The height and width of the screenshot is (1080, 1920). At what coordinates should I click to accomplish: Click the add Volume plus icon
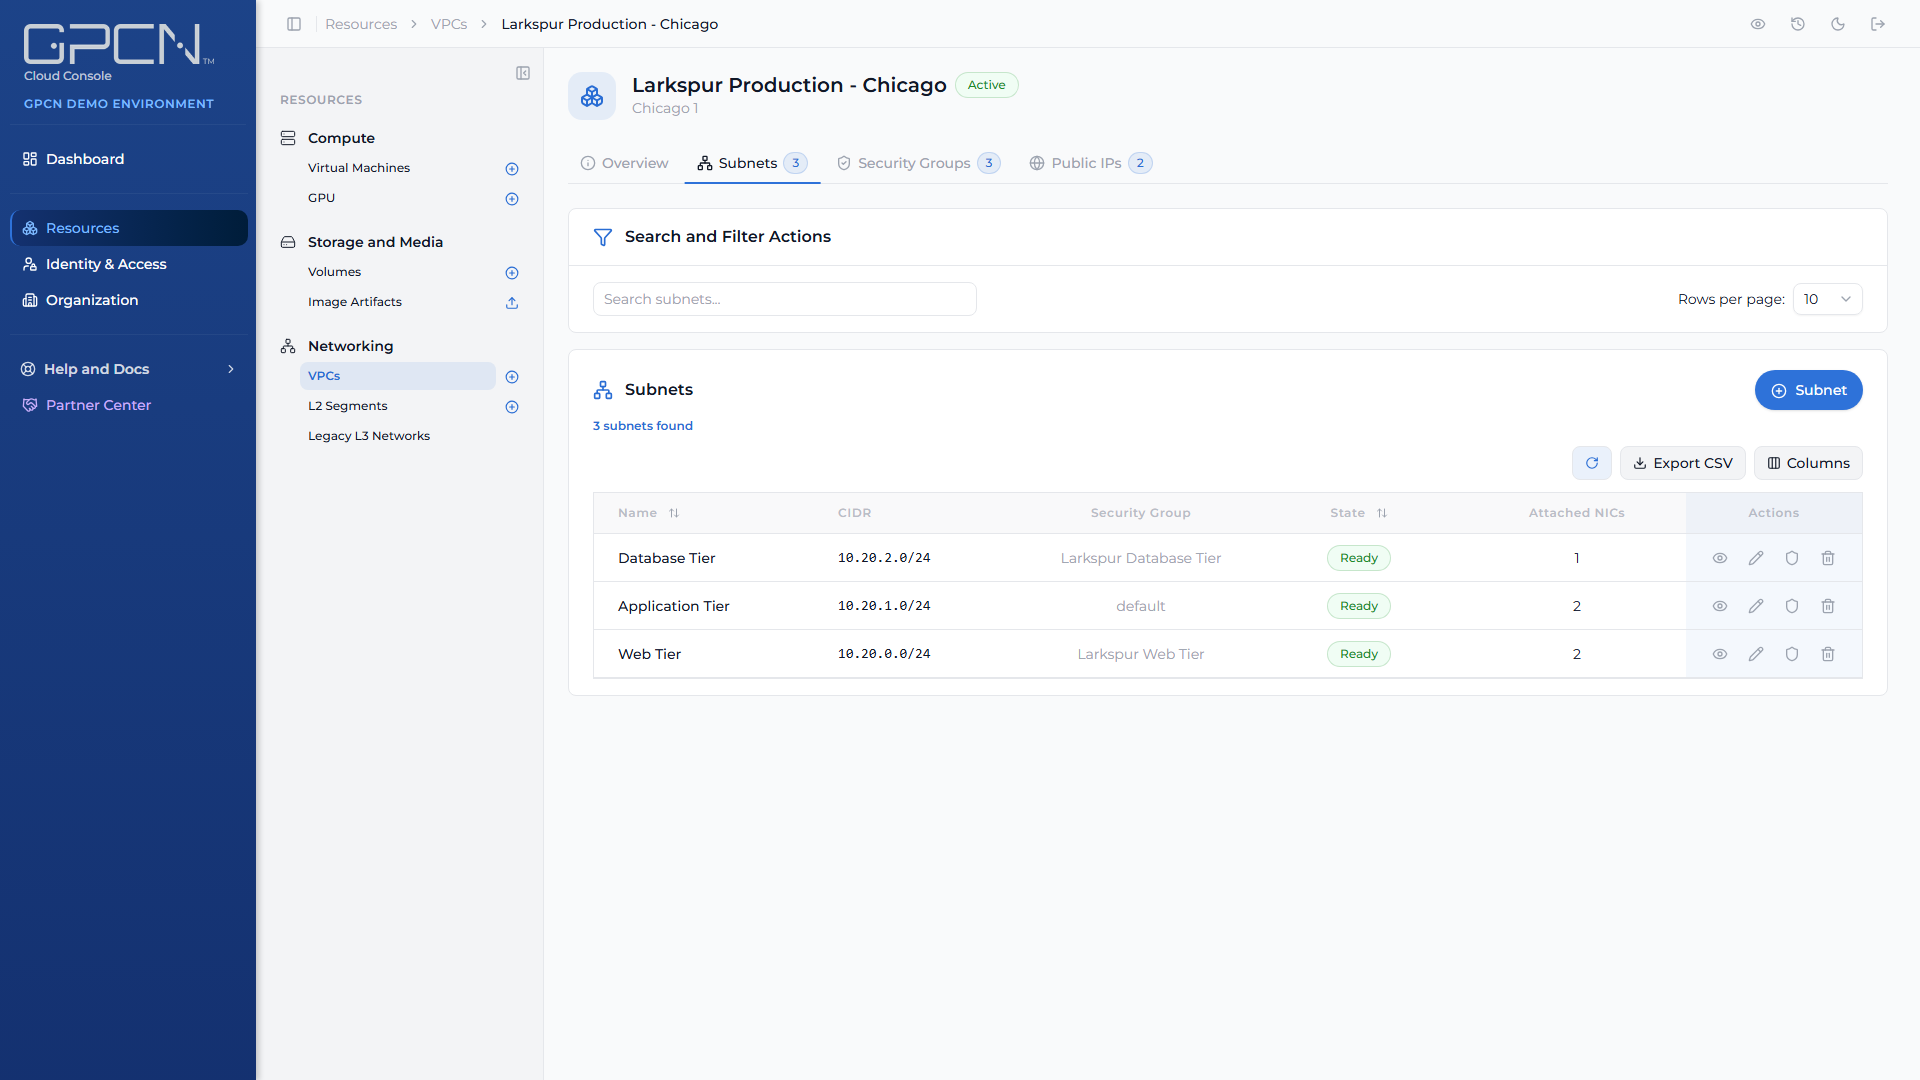tap(512, 273)
